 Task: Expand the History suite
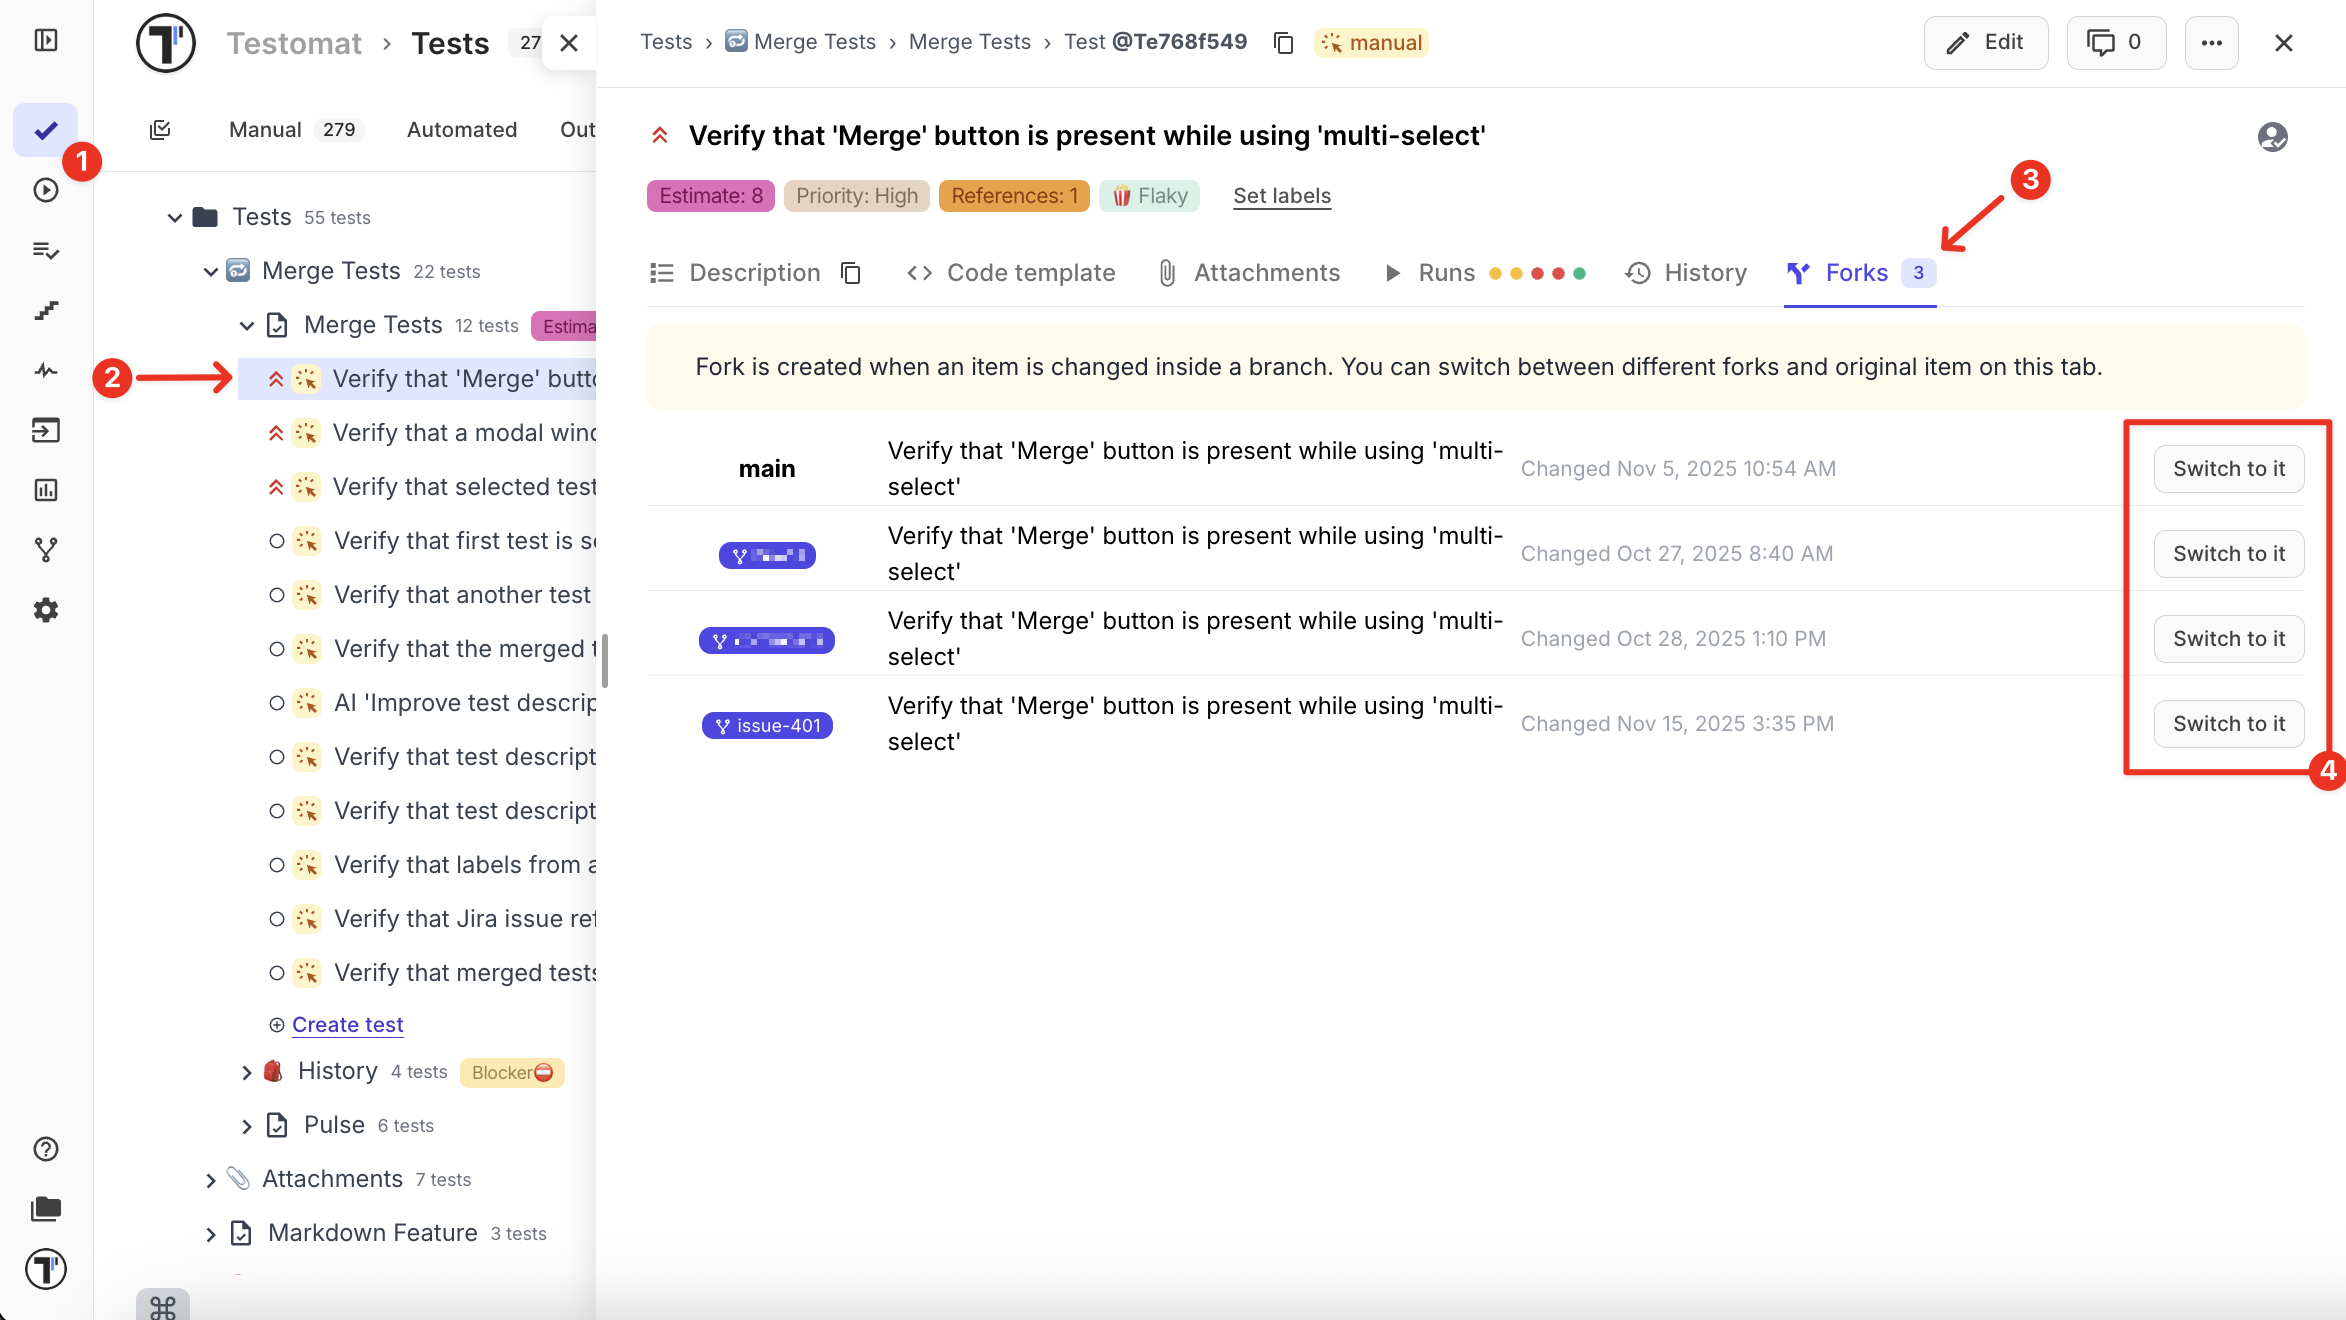coord(247,1072)
